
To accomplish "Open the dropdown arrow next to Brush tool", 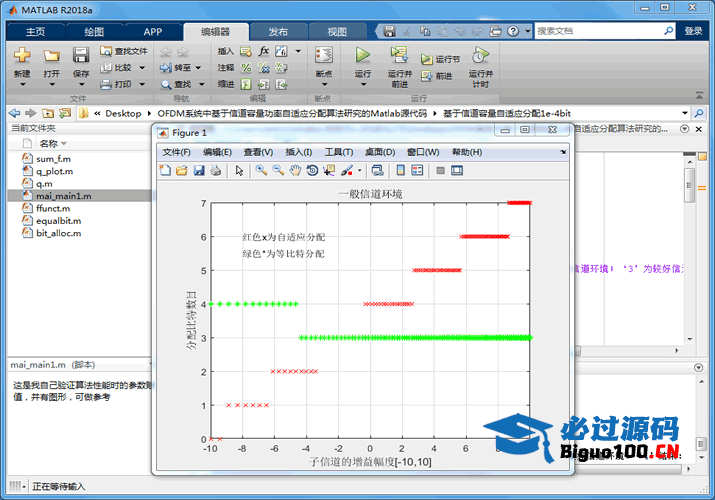I will coord(359,171).
